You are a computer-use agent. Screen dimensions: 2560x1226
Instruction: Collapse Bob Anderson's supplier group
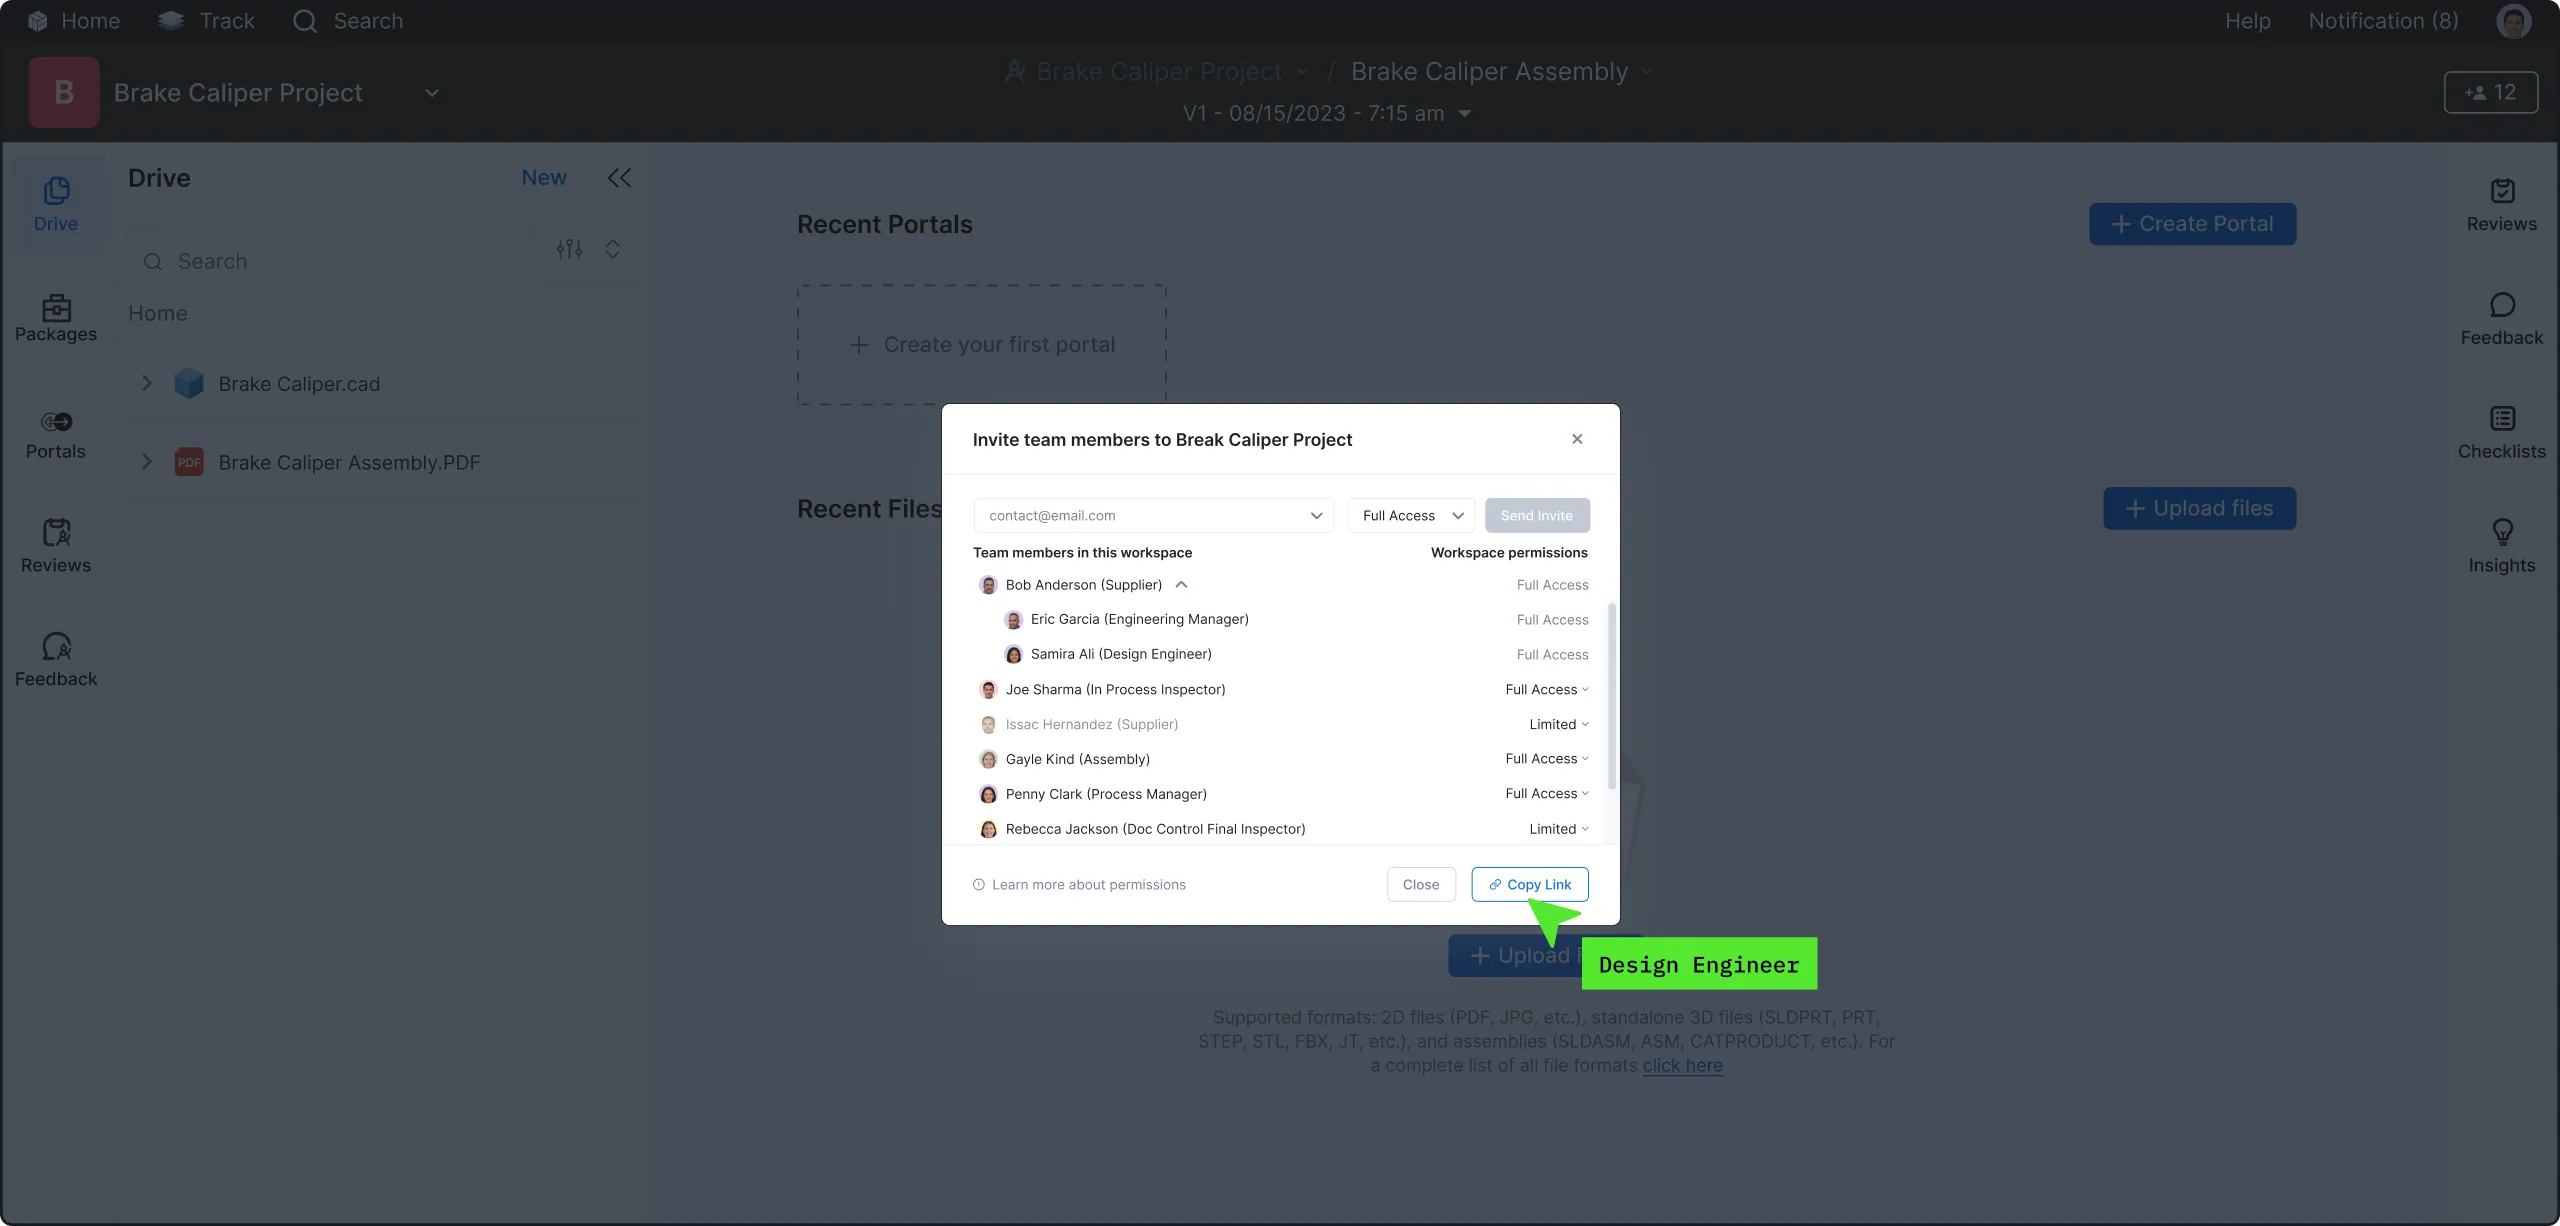[x=1181, y=585]
